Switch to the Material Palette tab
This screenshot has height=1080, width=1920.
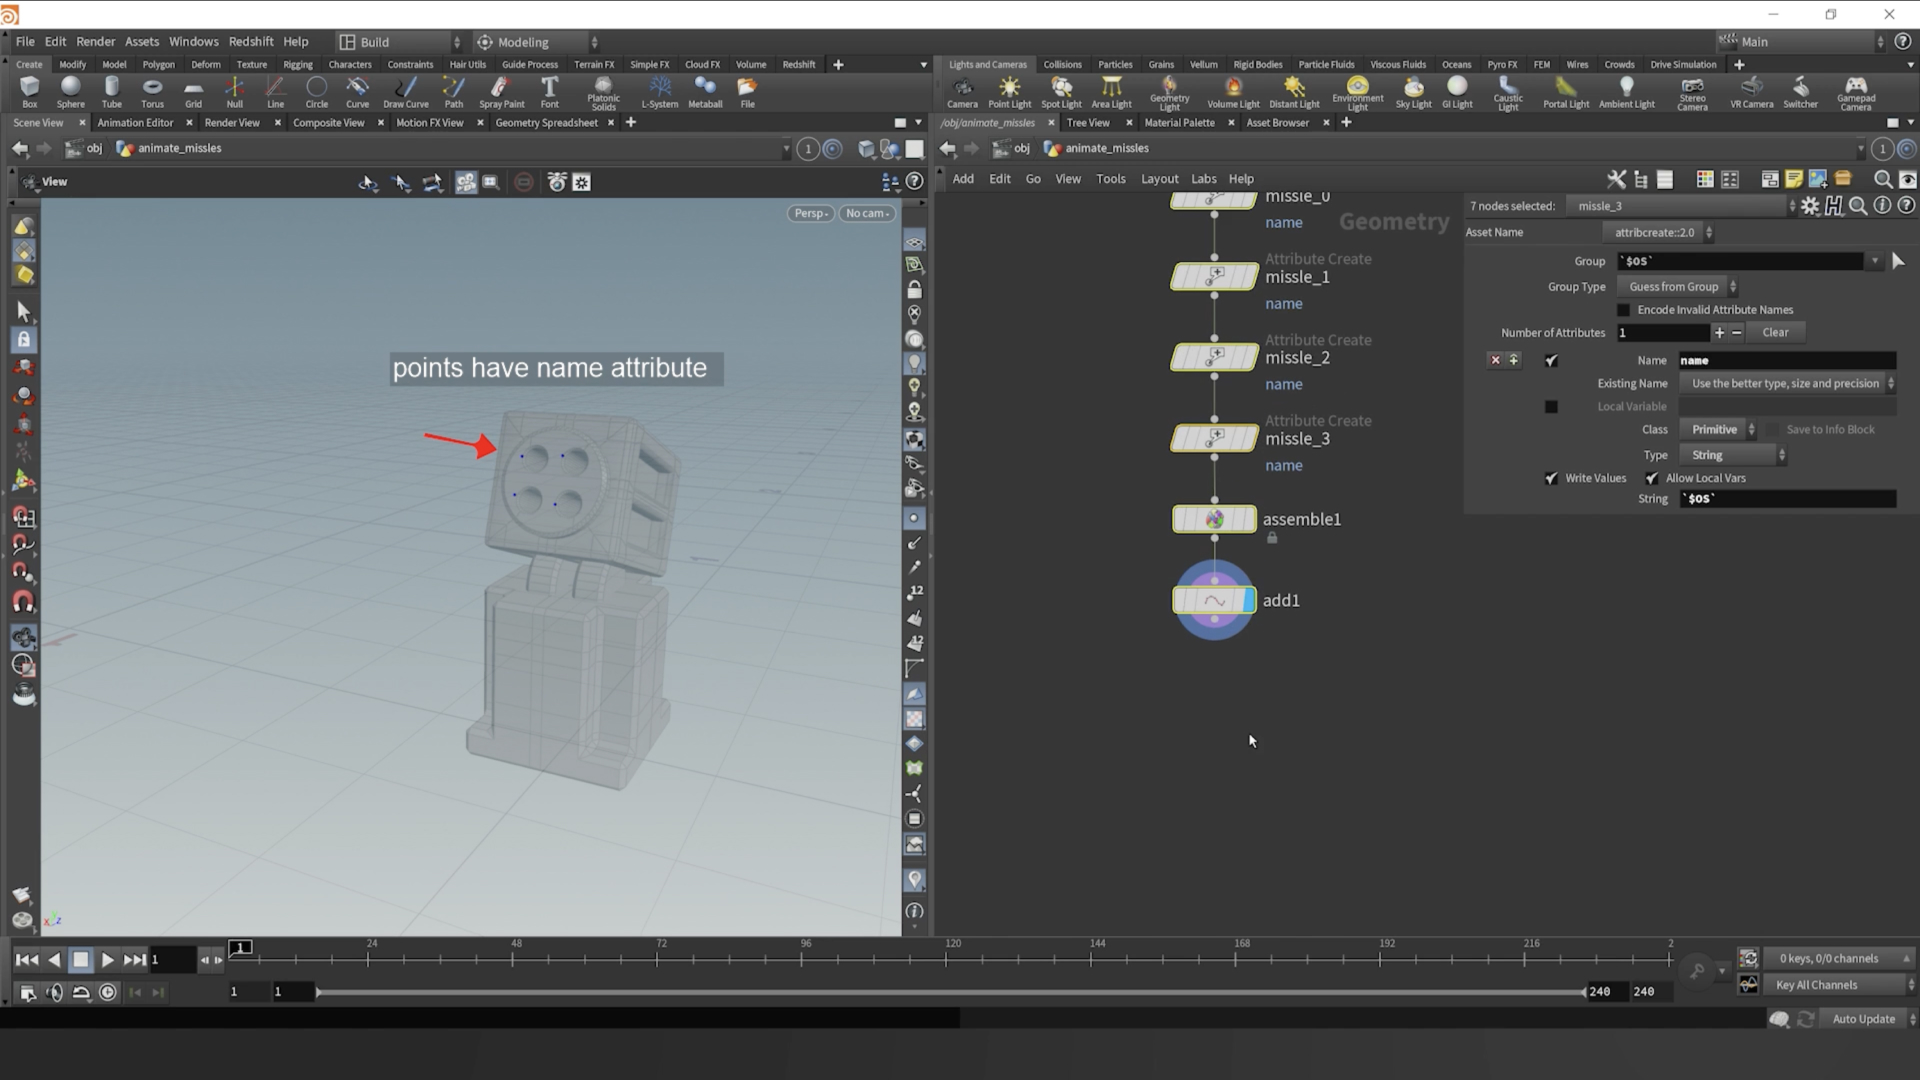coord(1179,123)
